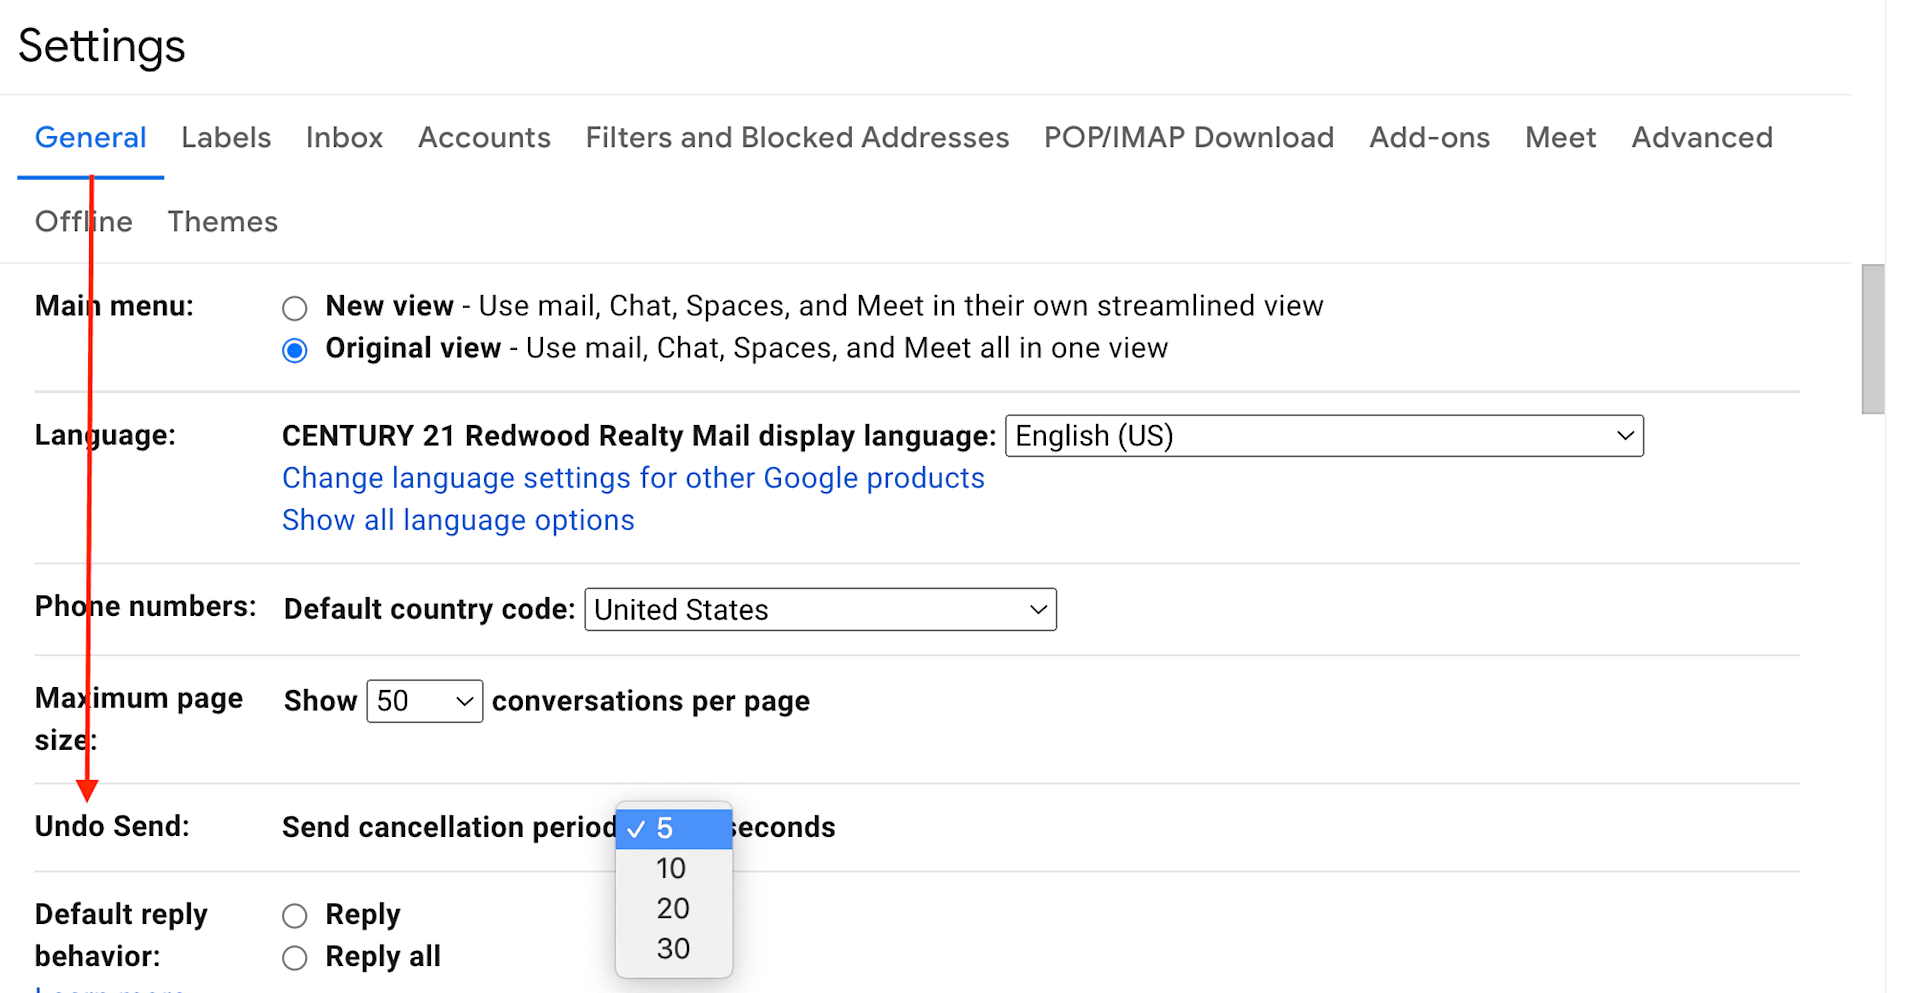Screen dimensions: 1920x993
Task: Open the Advanced settings tab
Action: click(x=1701, y=137)
